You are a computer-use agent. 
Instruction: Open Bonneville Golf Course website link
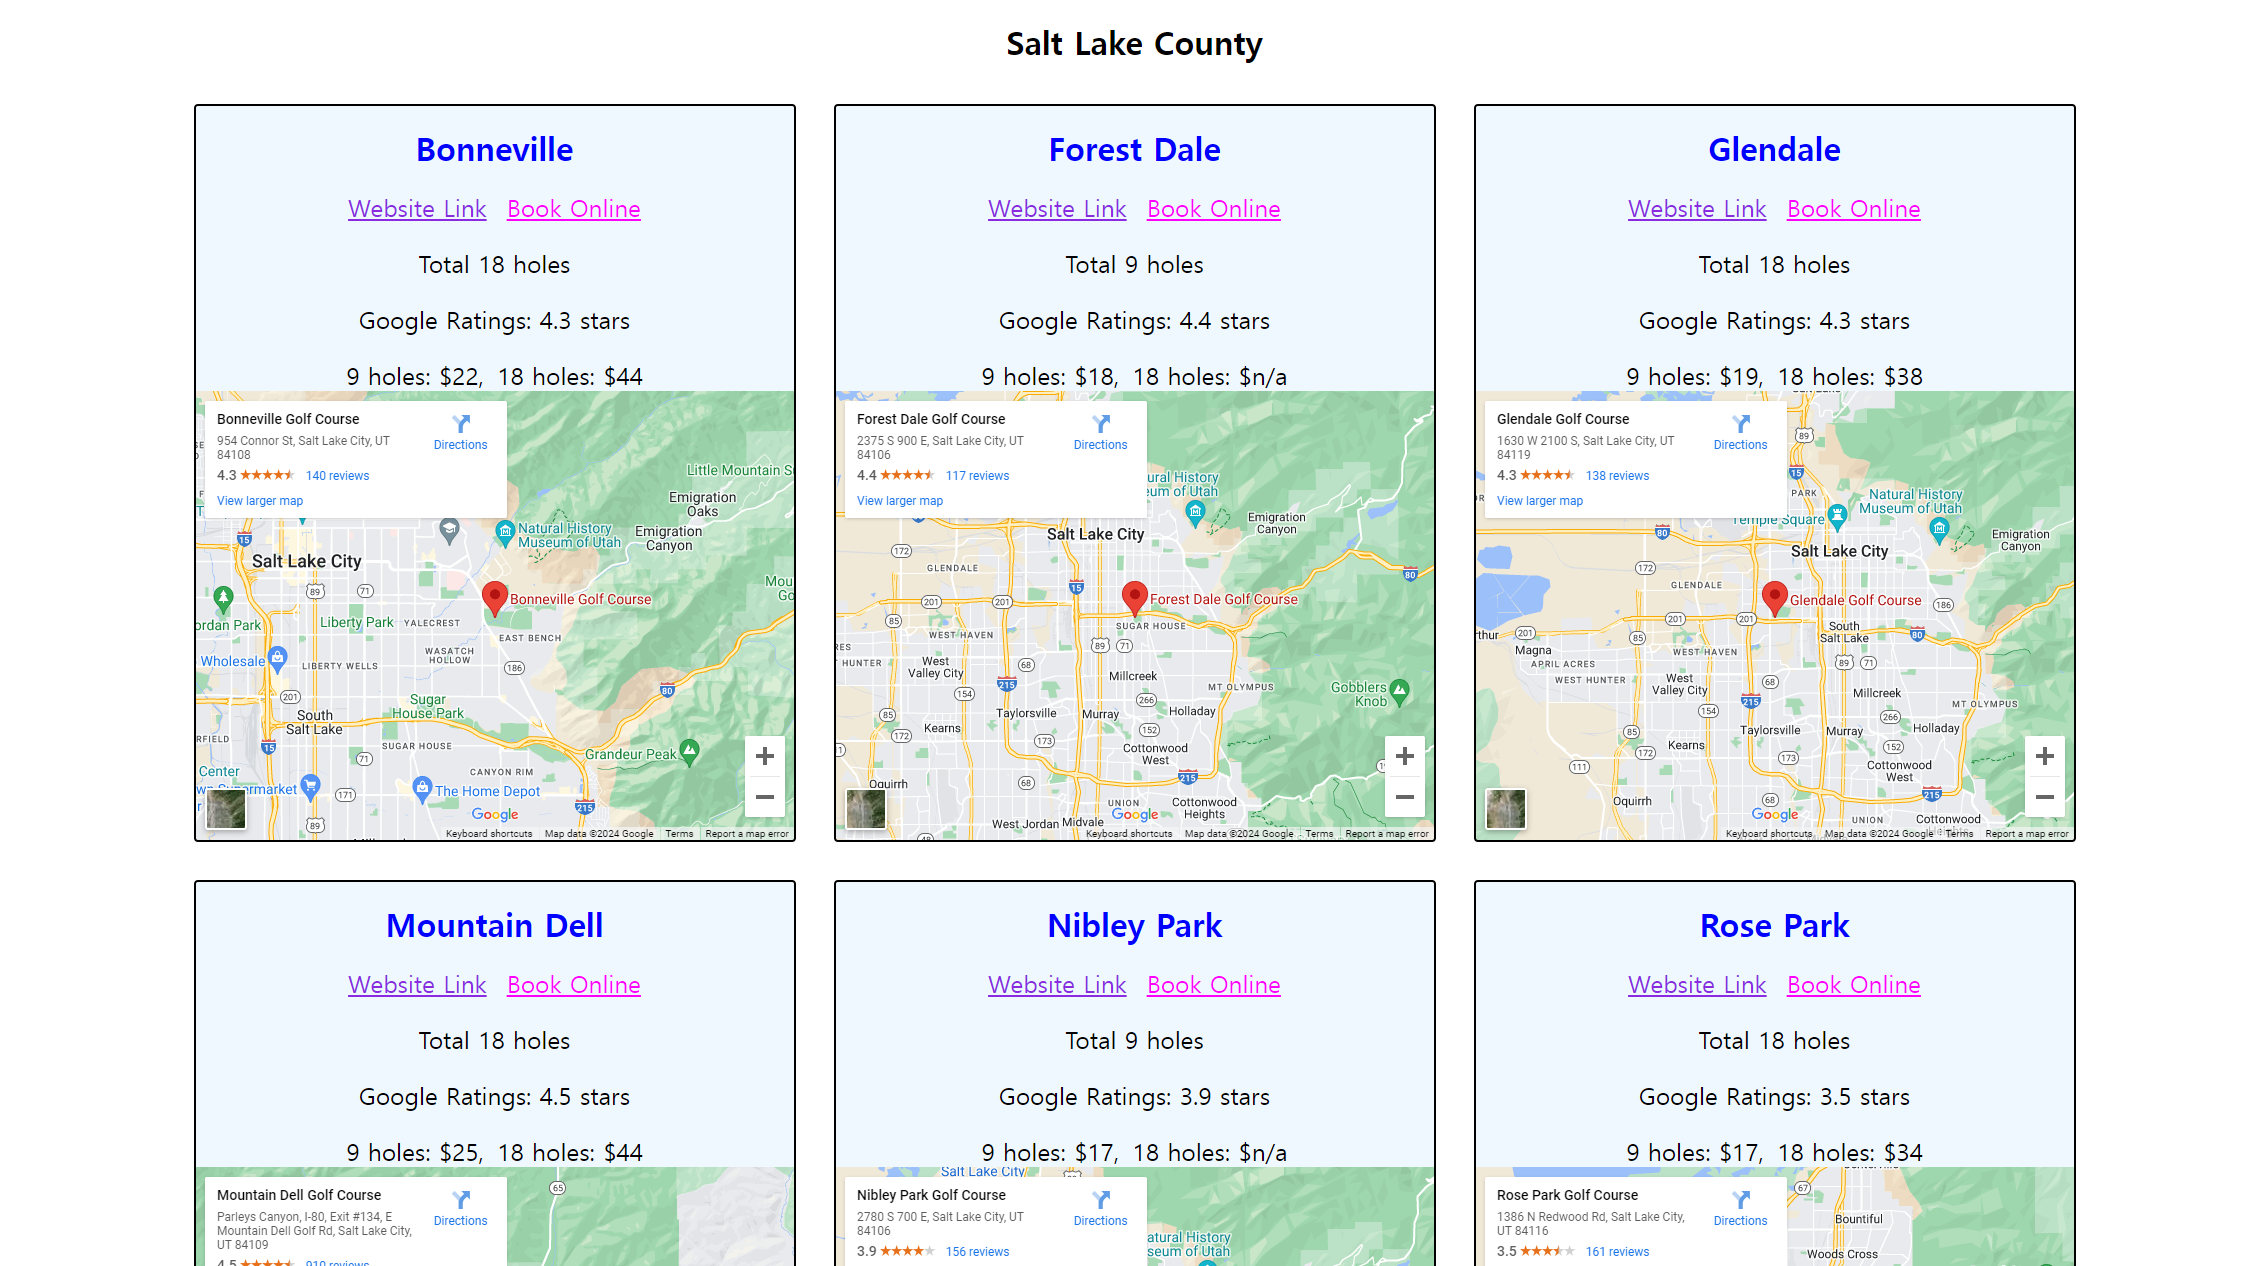[415, 207]
